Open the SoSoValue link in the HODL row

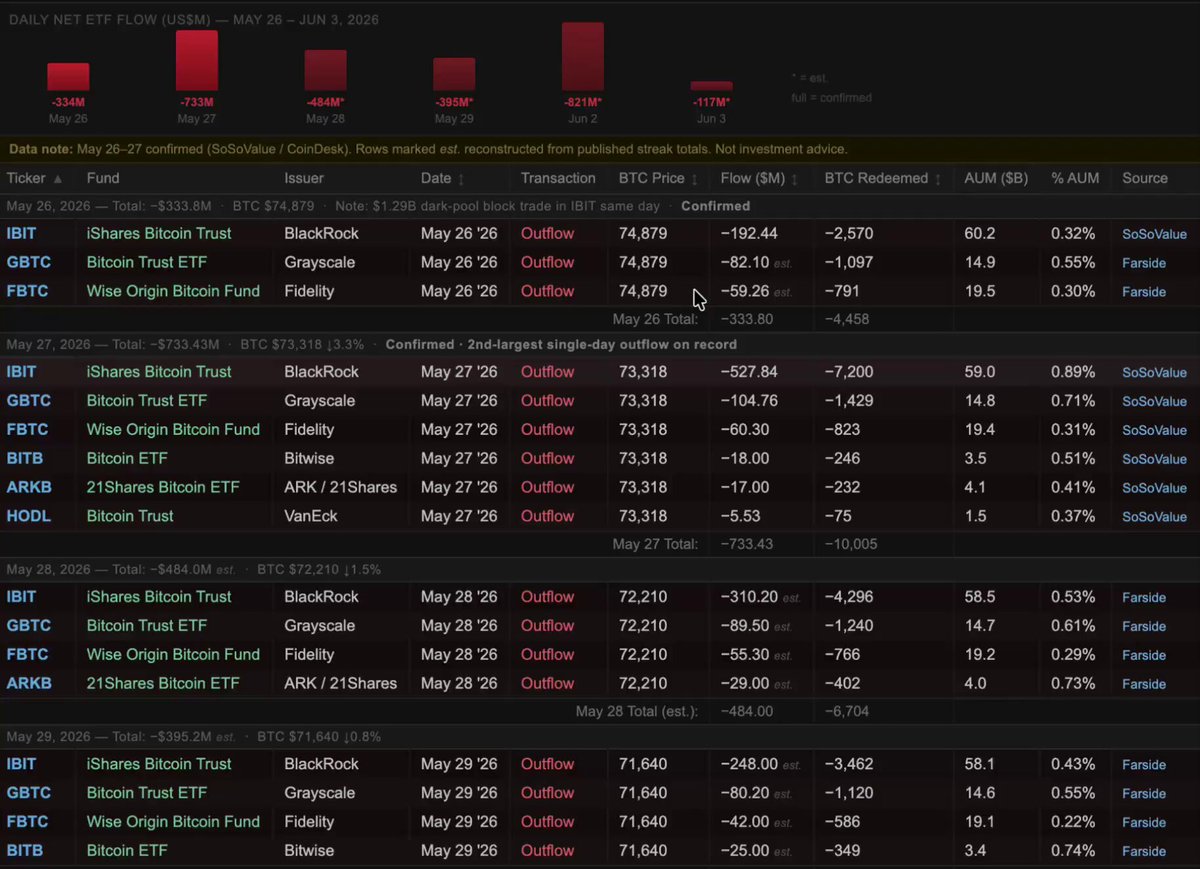(1154, 517)
